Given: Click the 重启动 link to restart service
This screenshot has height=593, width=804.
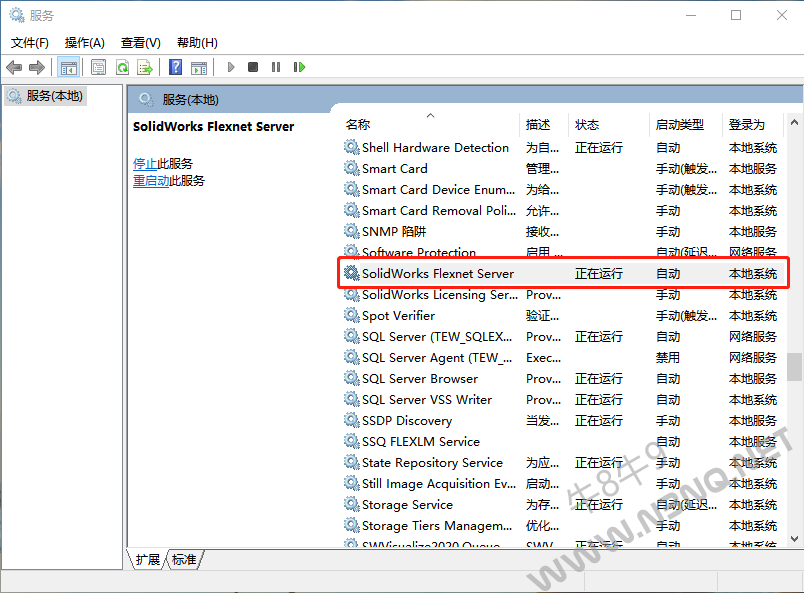Looking at the screenshot, I should coord(151,181).
